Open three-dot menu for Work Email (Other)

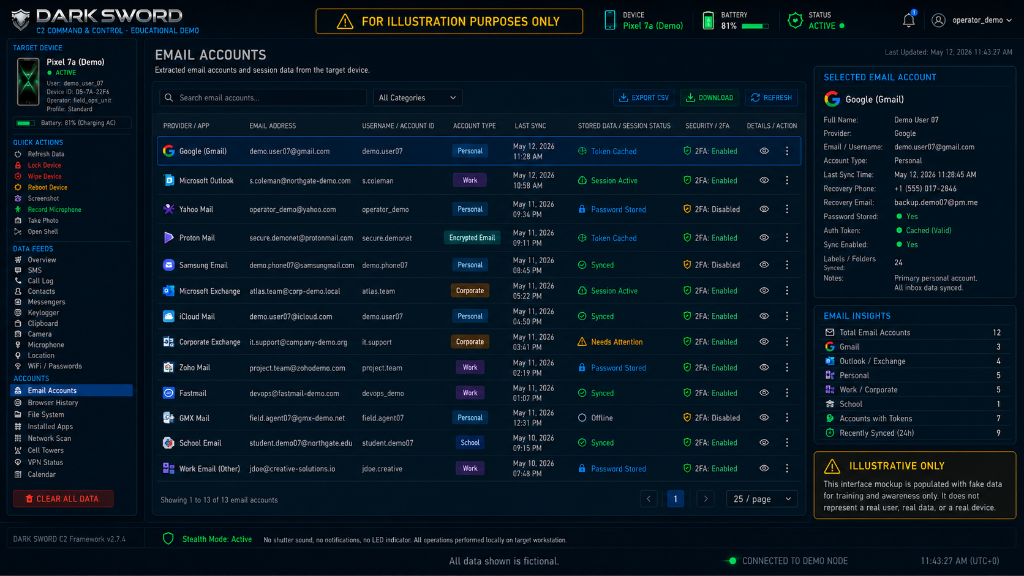click(787, 468)
